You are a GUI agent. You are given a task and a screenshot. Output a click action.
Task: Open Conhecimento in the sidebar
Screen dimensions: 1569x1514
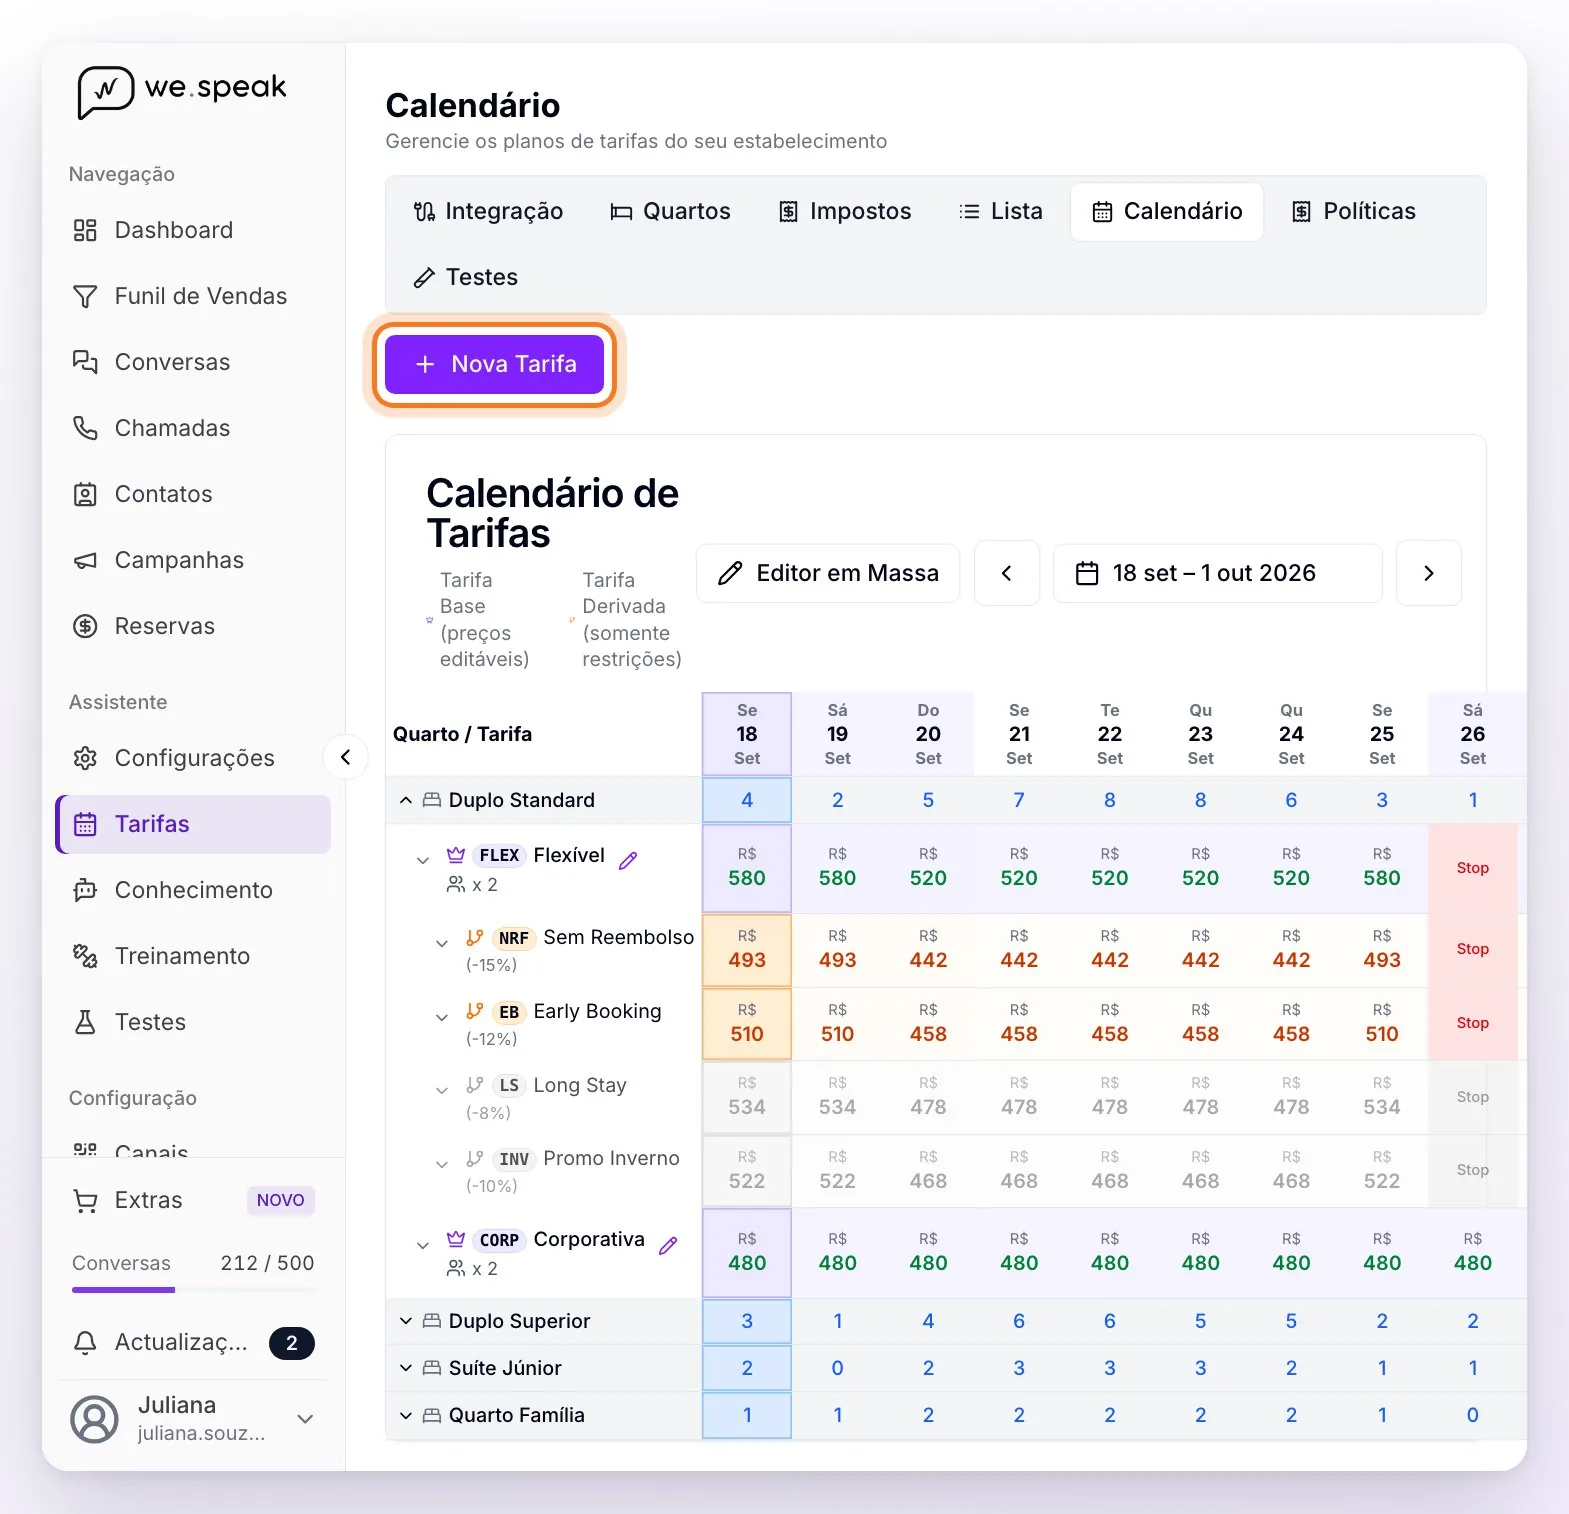tap(193, 890)
